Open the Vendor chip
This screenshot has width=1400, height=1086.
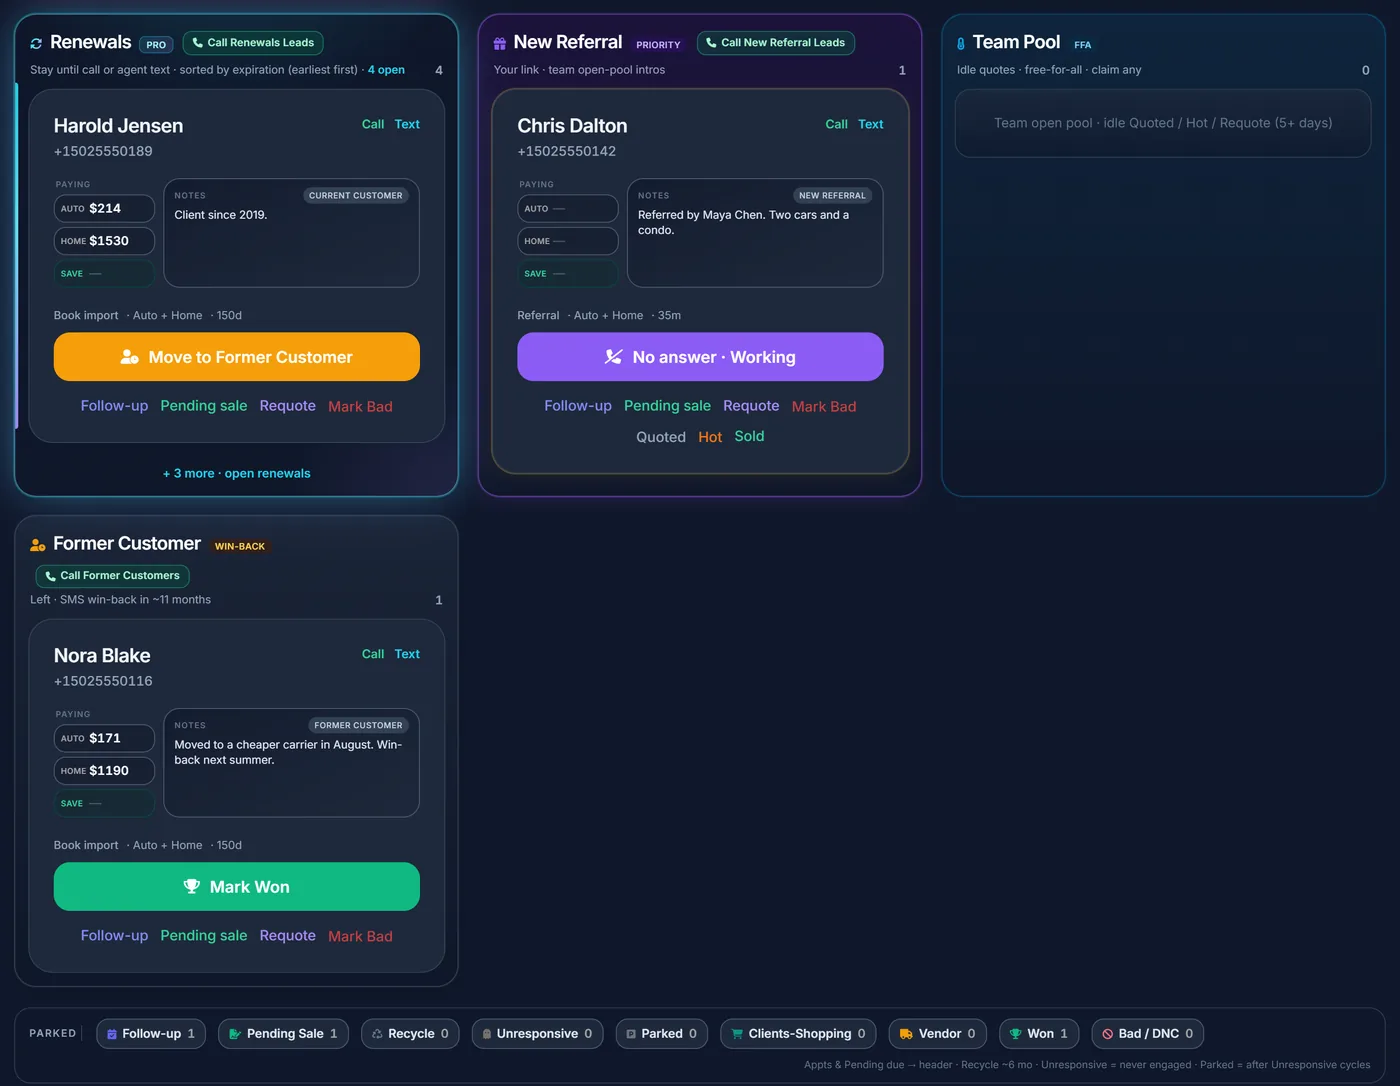point(938,1034)
